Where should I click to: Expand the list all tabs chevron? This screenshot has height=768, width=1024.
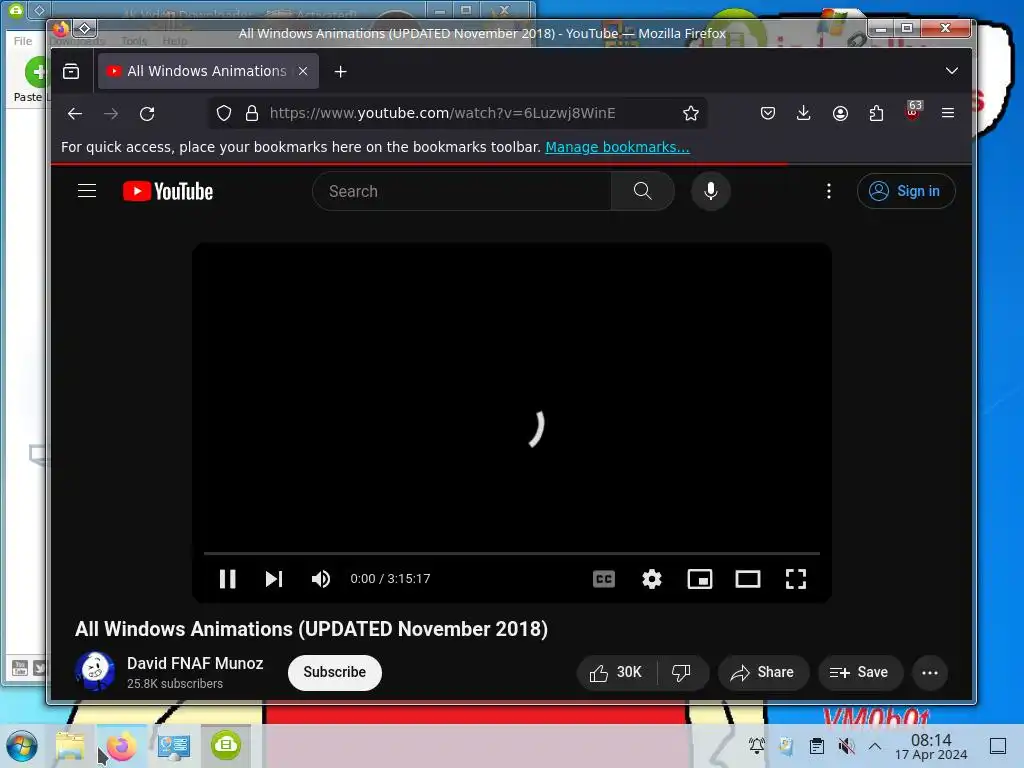pos(952,71)
